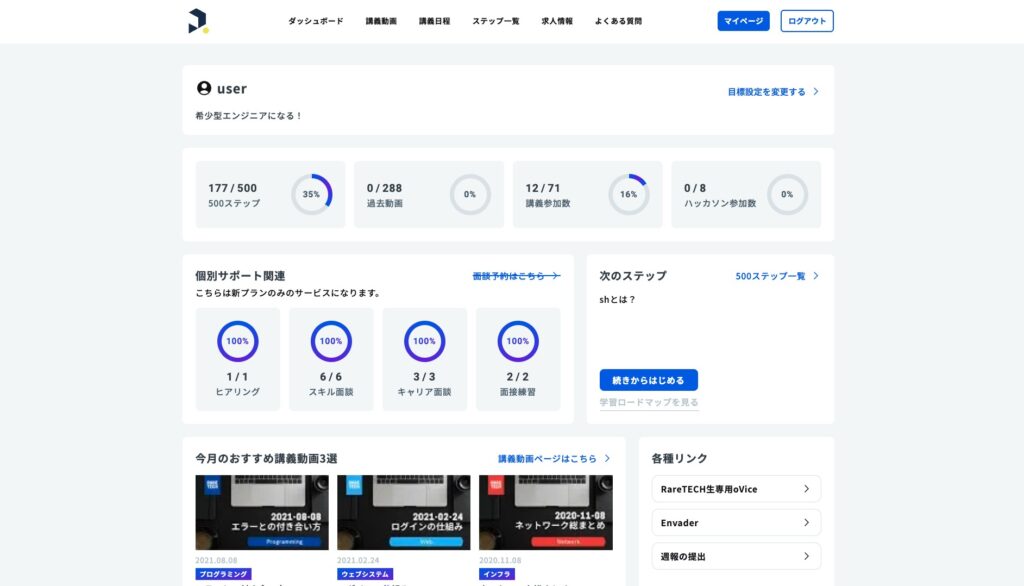Expand the Envader link arrow
Screen dimensions: 1024x586
pyautogui.click(x=806, y=523)
